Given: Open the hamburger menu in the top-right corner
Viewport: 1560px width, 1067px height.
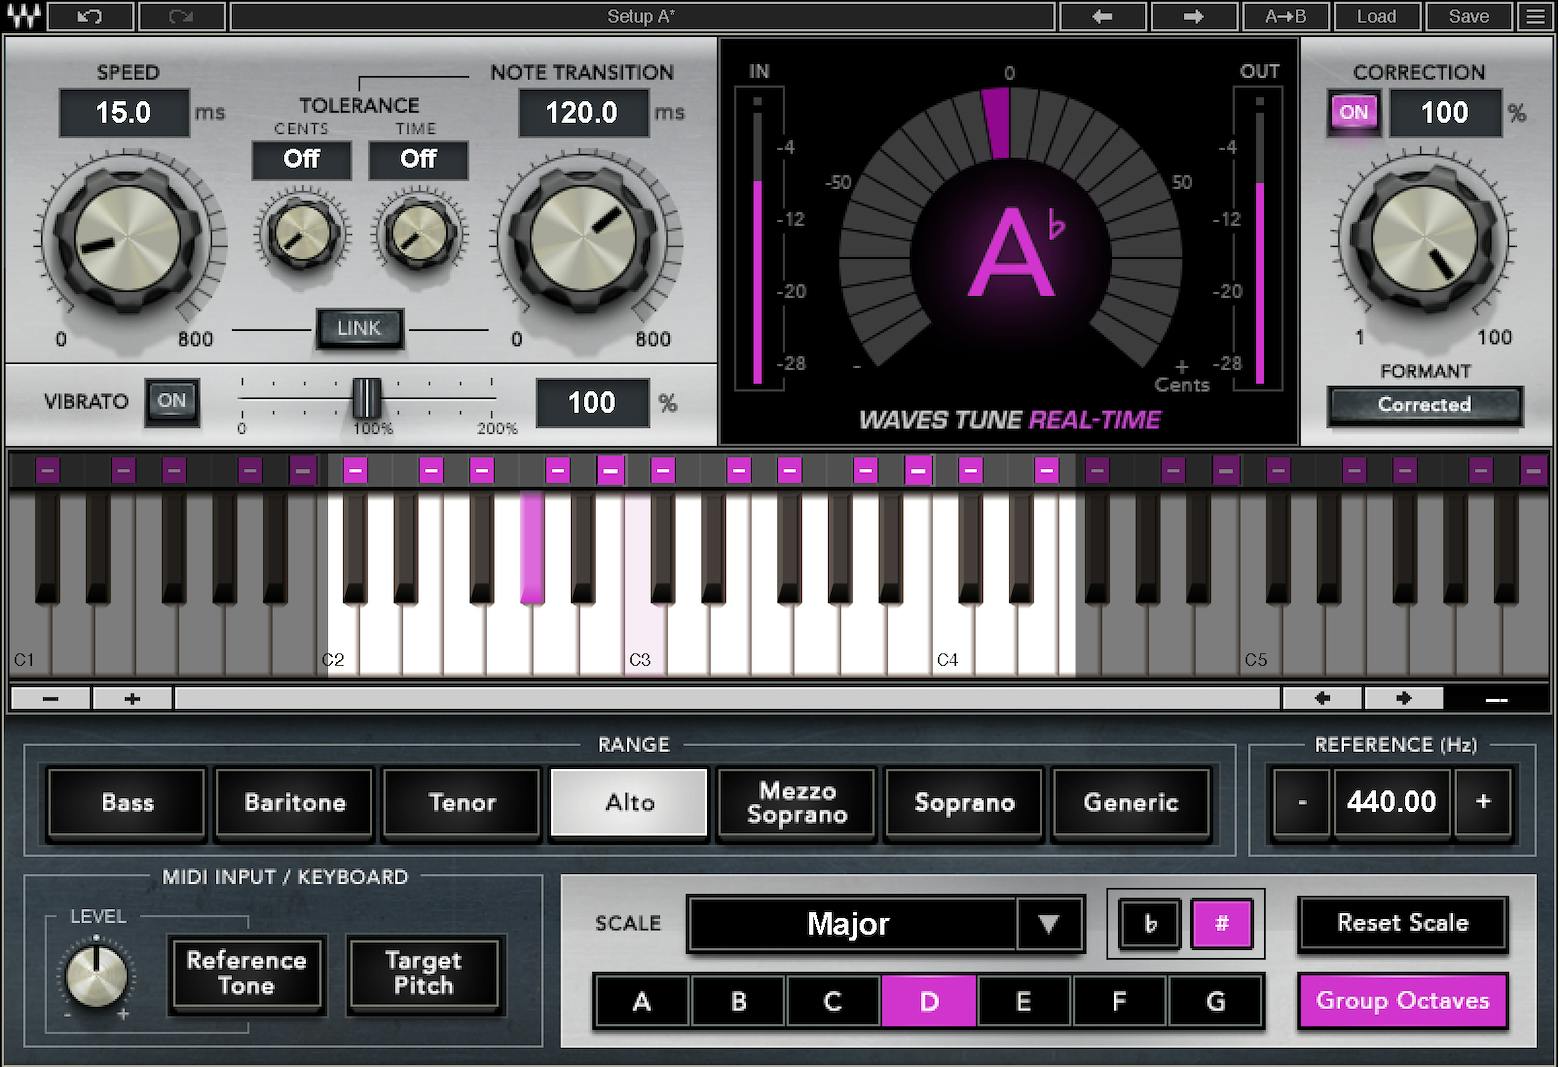Looking at the screenshot, I should click(1536, 16).
